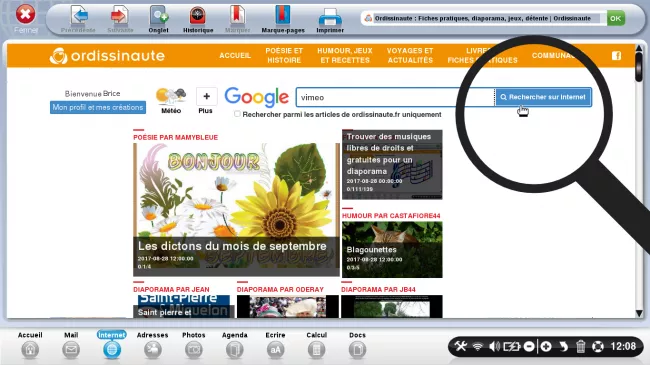The height and width of the screenshot is (365, 650).
Task: Open Les dictons du mois de septembre
Action: [236, 209]
